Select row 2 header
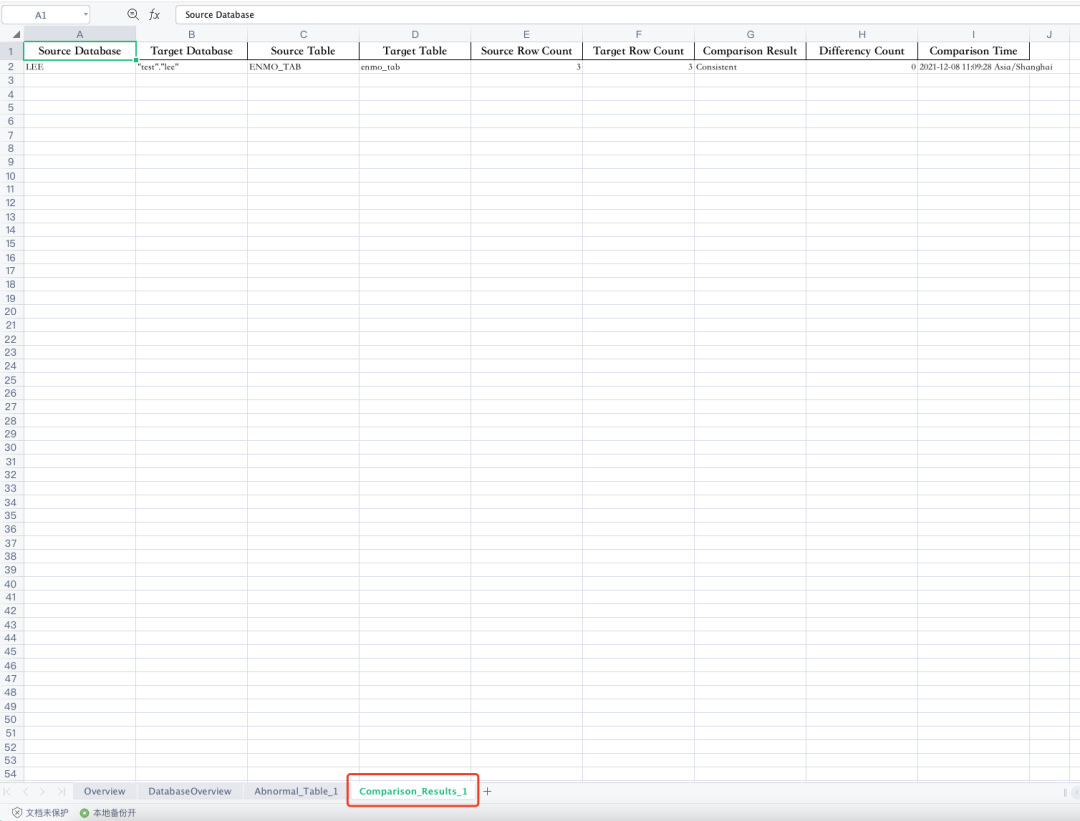Screen dimensions: 1080x821 [x=11, y=67]
